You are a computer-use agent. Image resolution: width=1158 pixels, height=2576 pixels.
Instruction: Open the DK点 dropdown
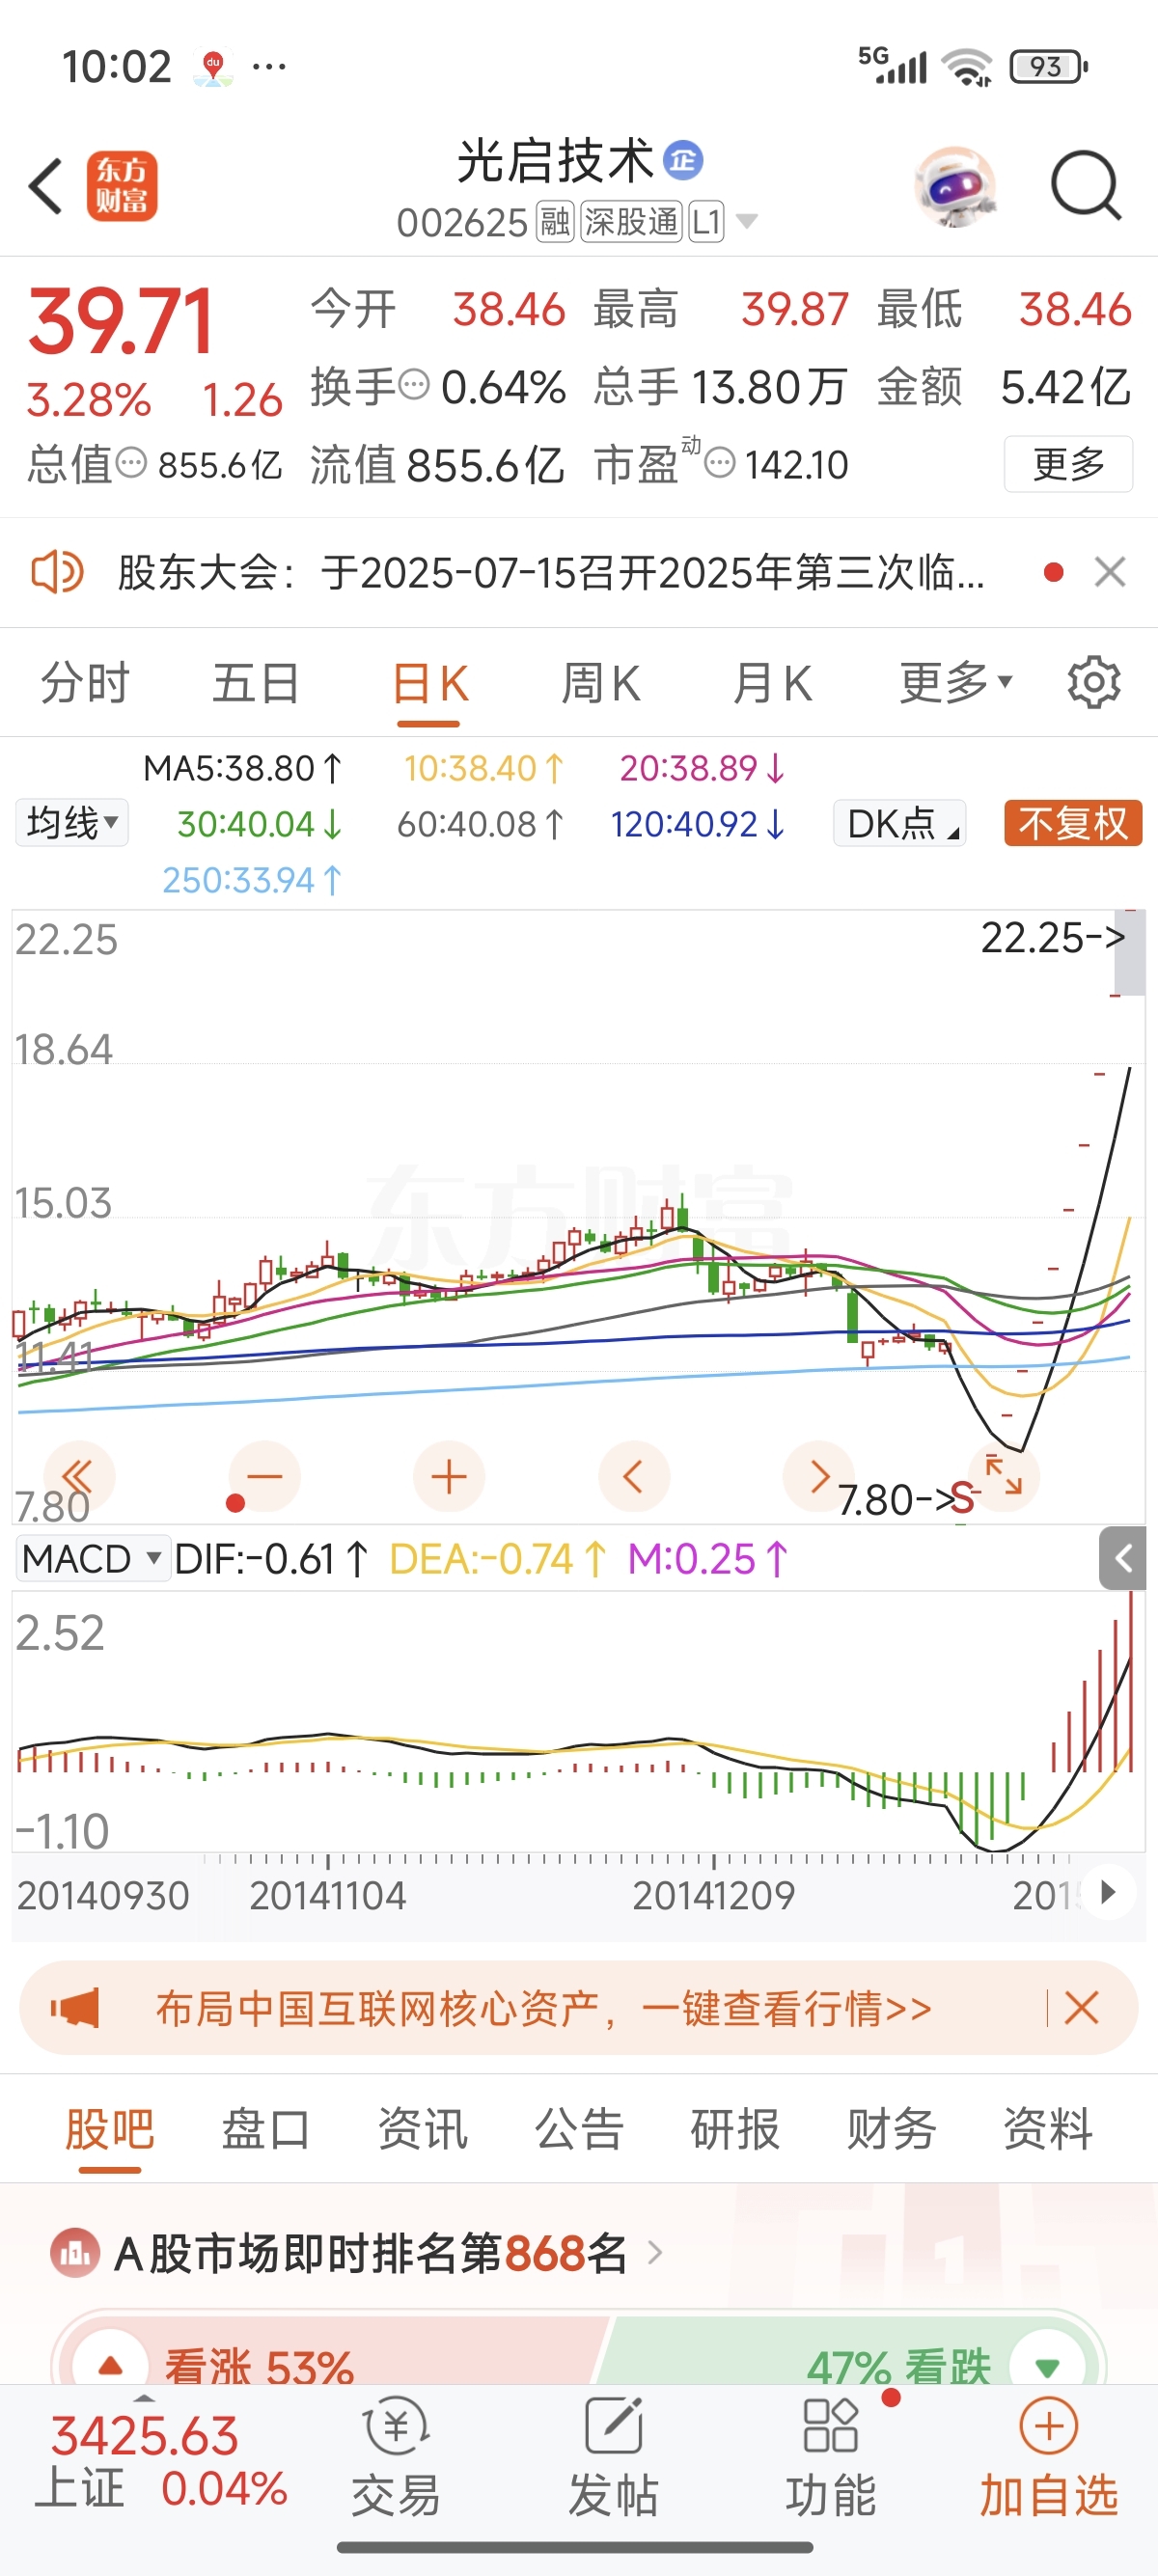pyautogui.click(x=900, y=823)
